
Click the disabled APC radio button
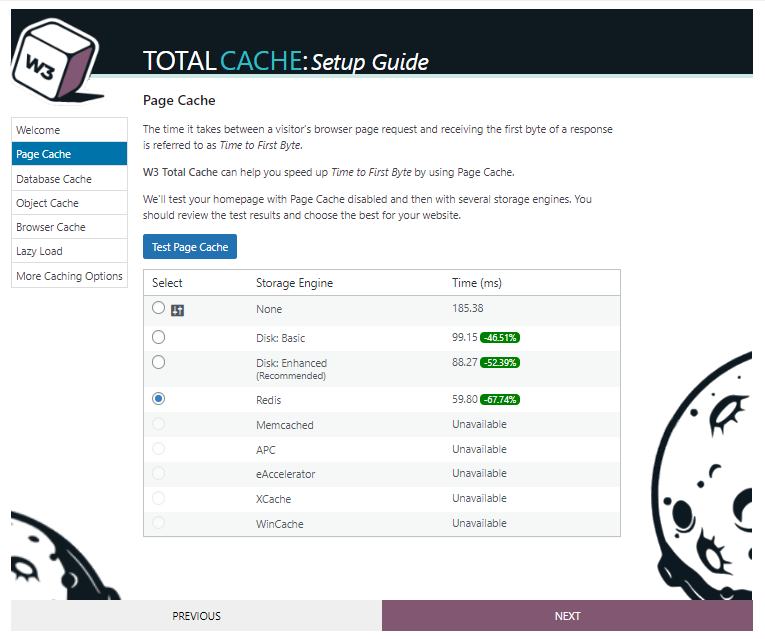tap(158, 449)
